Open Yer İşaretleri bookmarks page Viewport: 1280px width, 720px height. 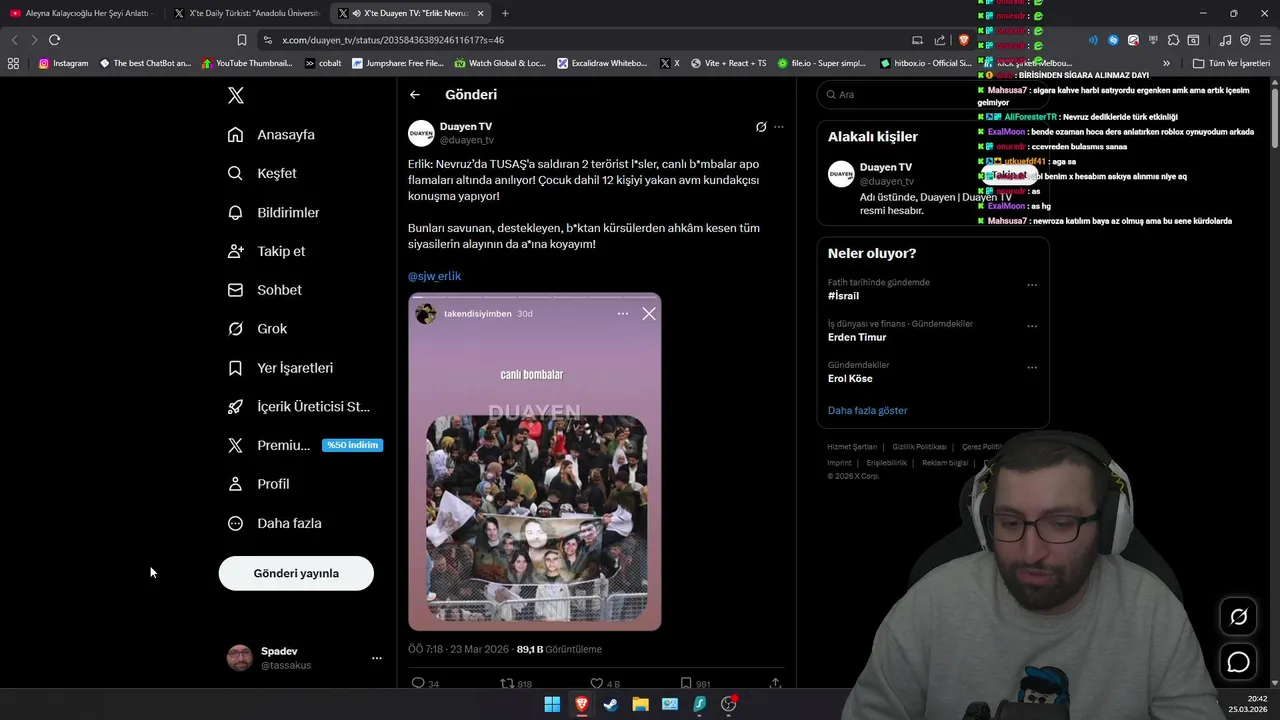point(281,368)
